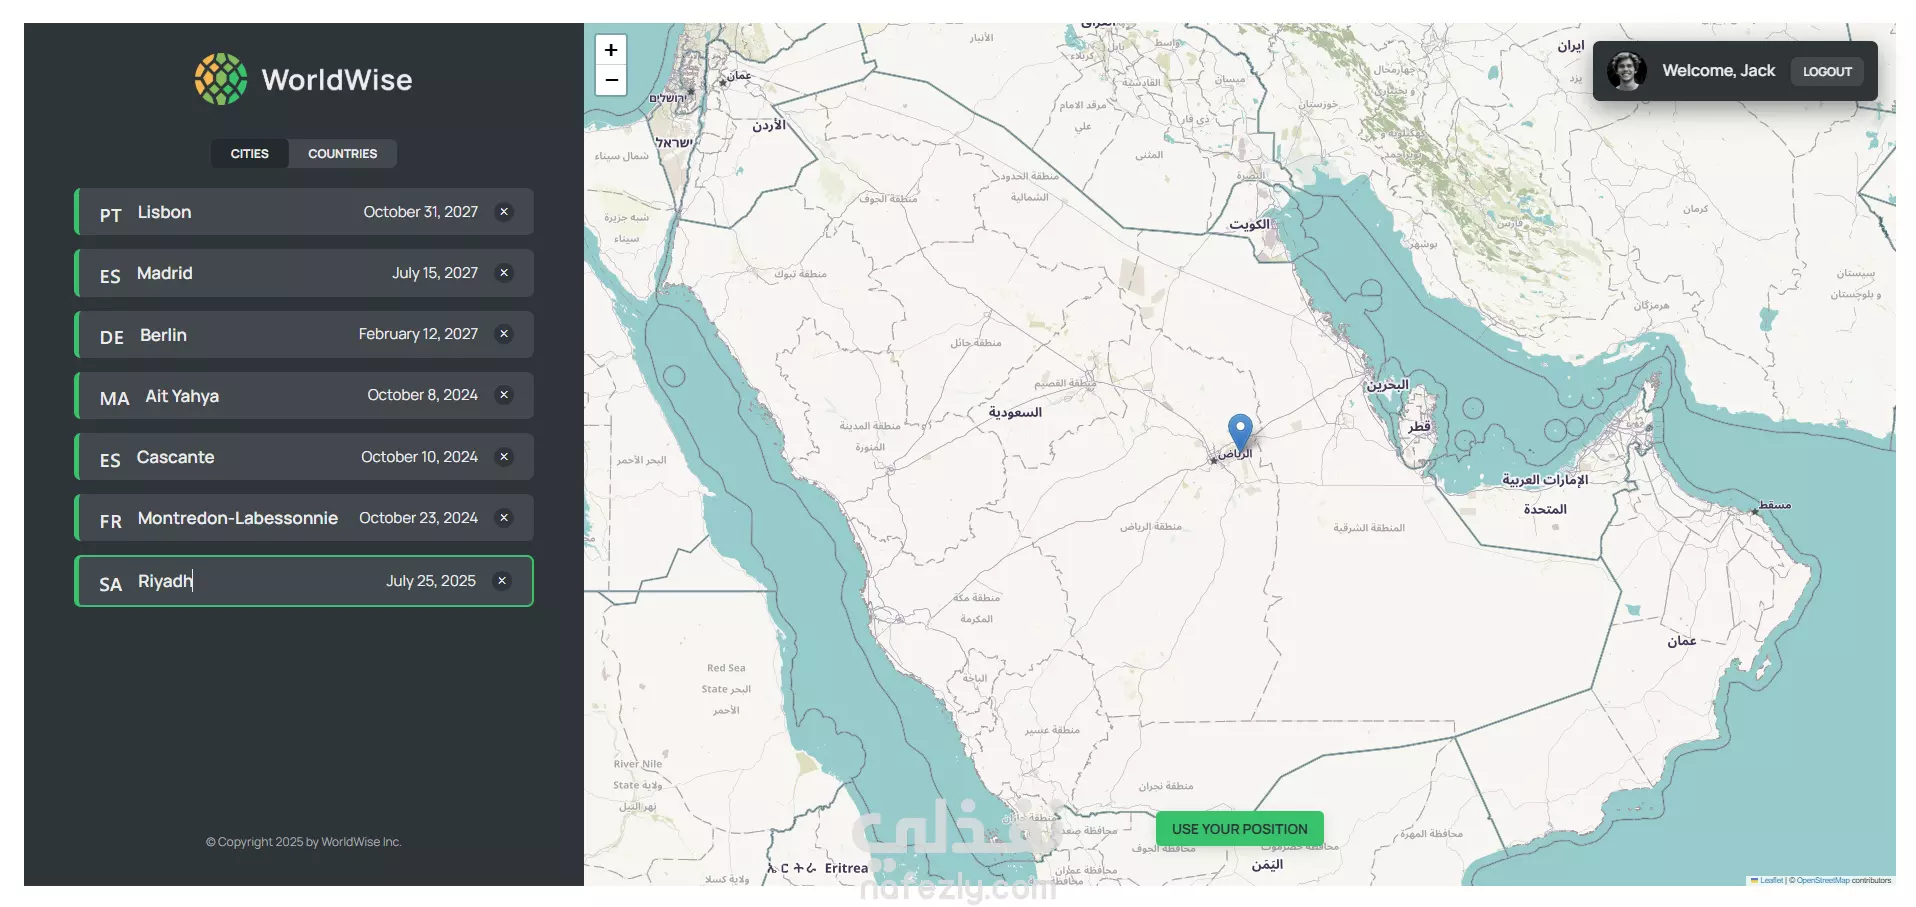
Task: Click the blue map marker near Riyadh
Action: (x=1240, y=432)
